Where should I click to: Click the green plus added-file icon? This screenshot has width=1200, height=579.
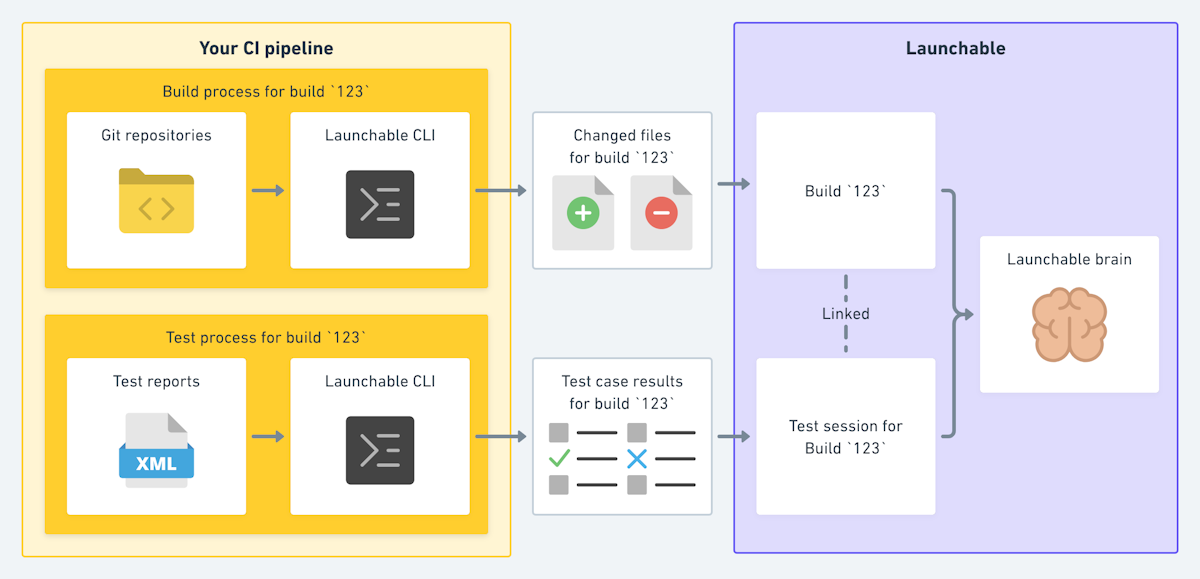[583, 213]
